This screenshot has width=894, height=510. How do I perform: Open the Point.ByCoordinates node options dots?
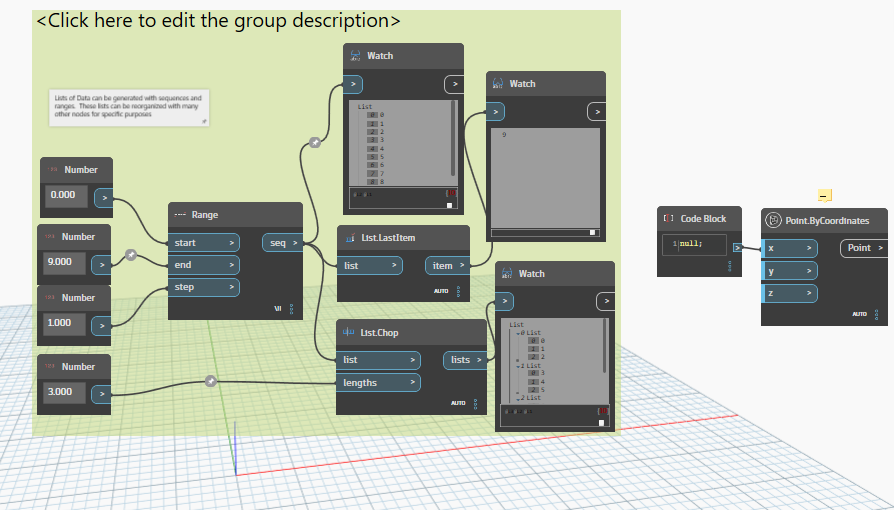876,314
